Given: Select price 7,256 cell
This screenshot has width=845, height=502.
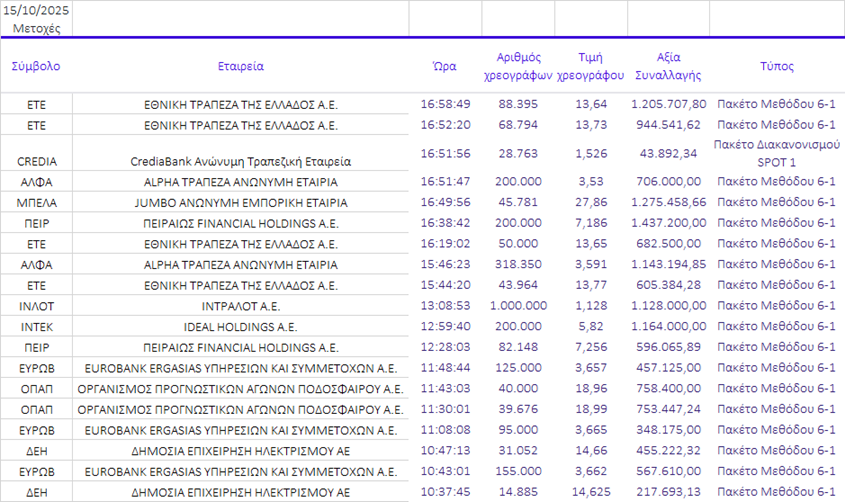Looking at the screenshot, I should pos(591,347).
